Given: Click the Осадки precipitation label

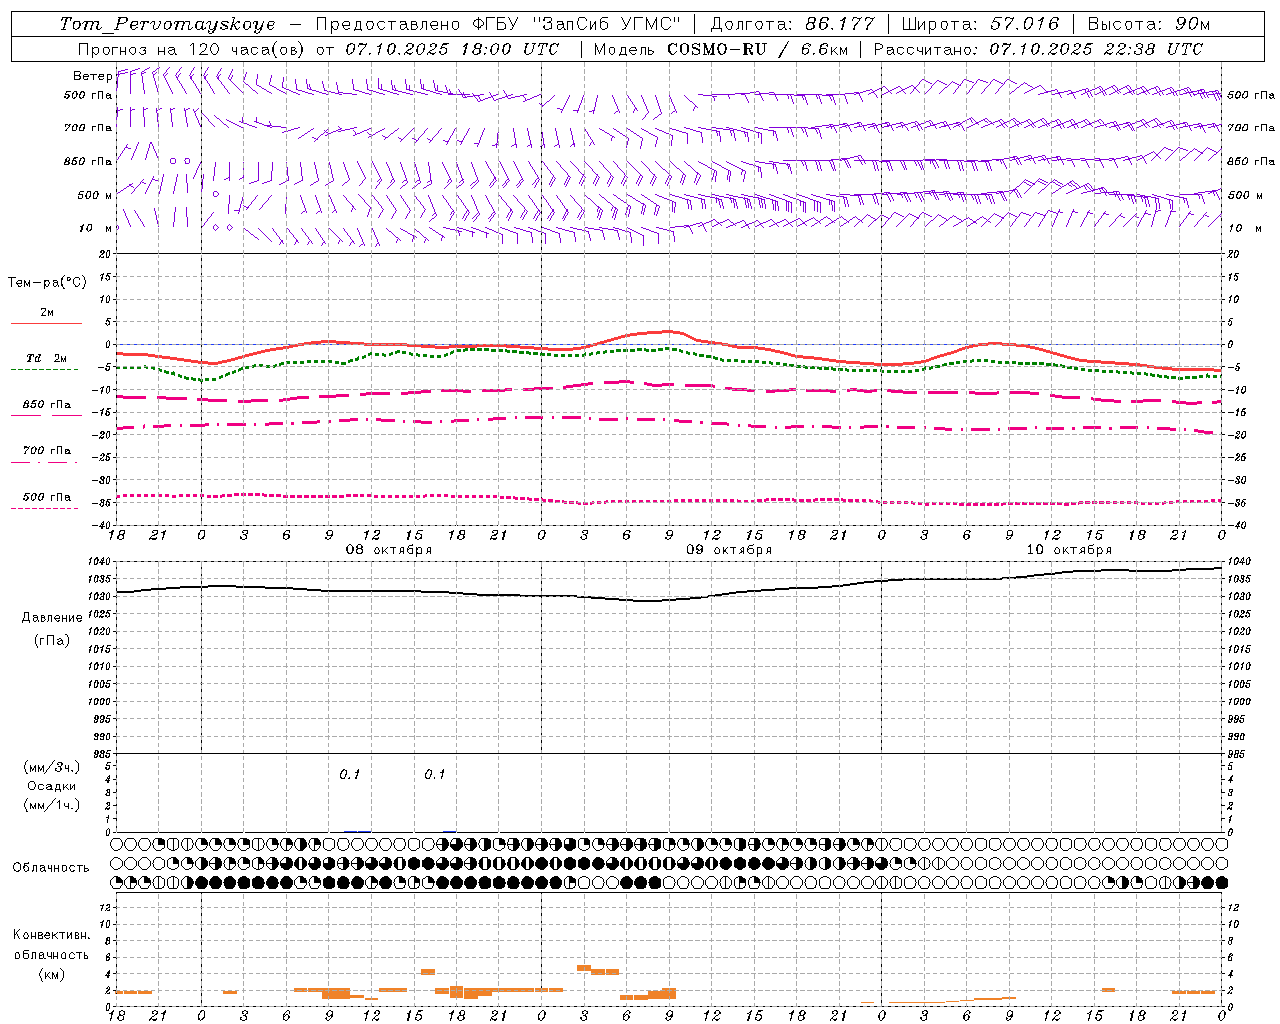Looking at the screenshot, I should [52, 786].
